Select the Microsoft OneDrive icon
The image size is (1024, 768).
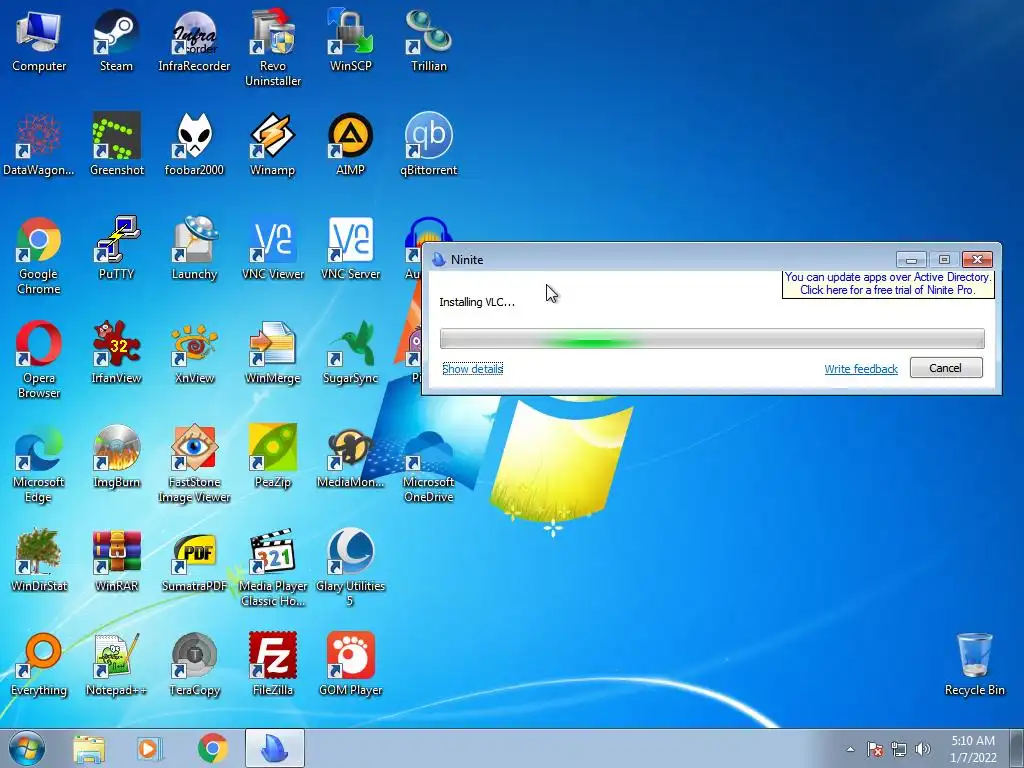[x=428, y=464]
